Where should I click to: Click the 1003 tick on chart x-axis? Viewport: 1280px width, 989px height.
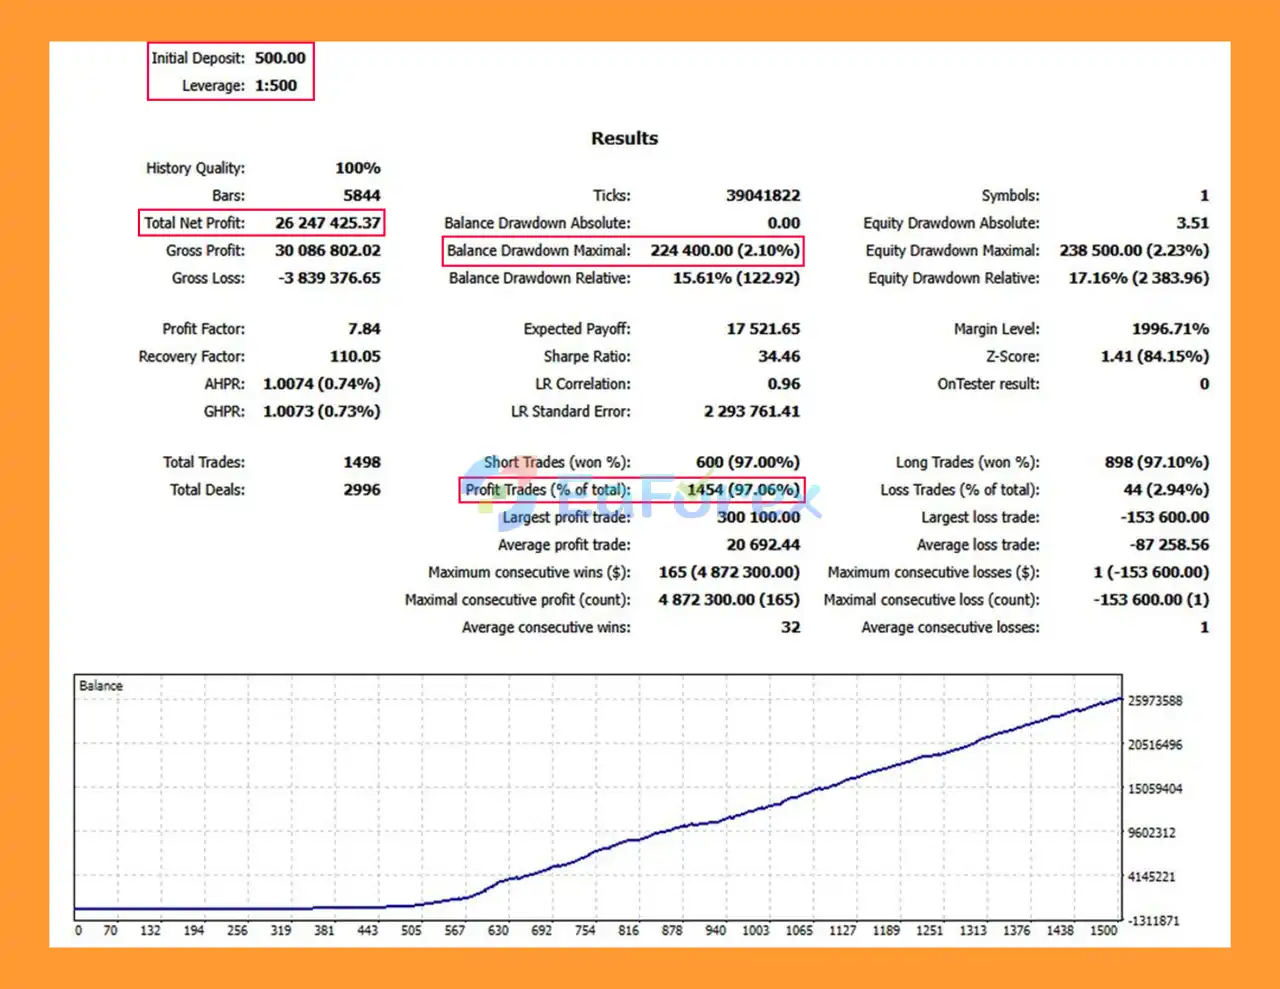pos(755,931)
